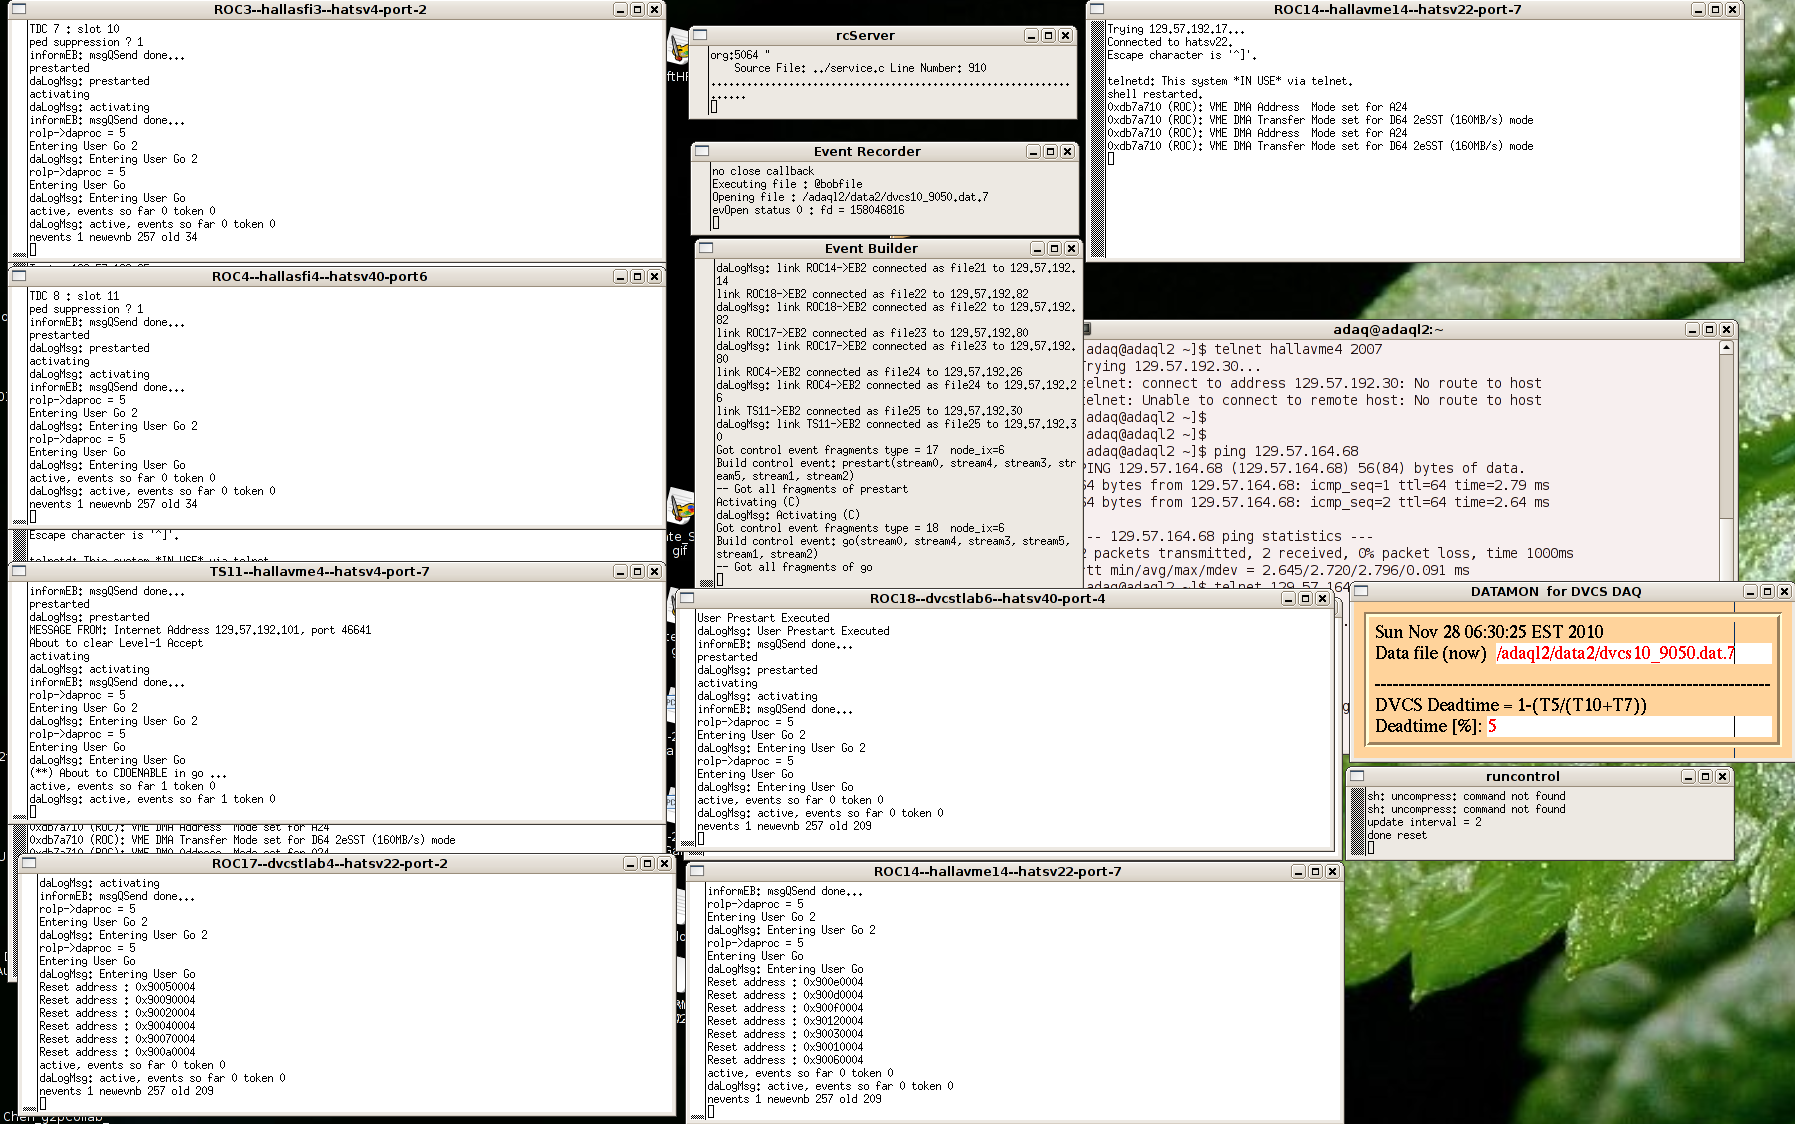Click 'TDC 7 : slot 10' in ROC3 window
The width and height of the screenshot is (1795, 1124).
tap(74, 29)
